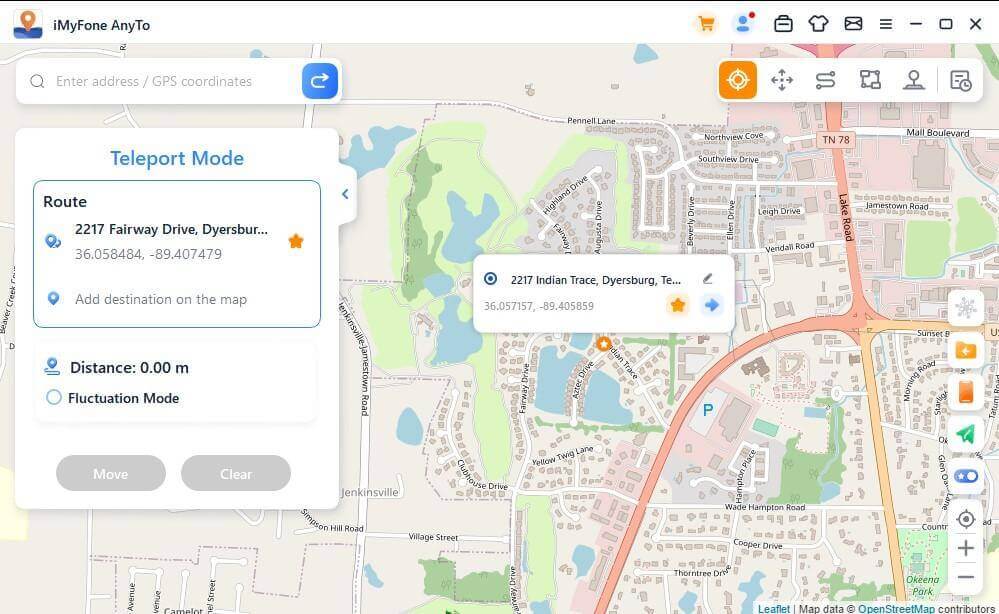Open the T-shirt skins icon
The width and height of the screenshot is (999, 614).
818,24
